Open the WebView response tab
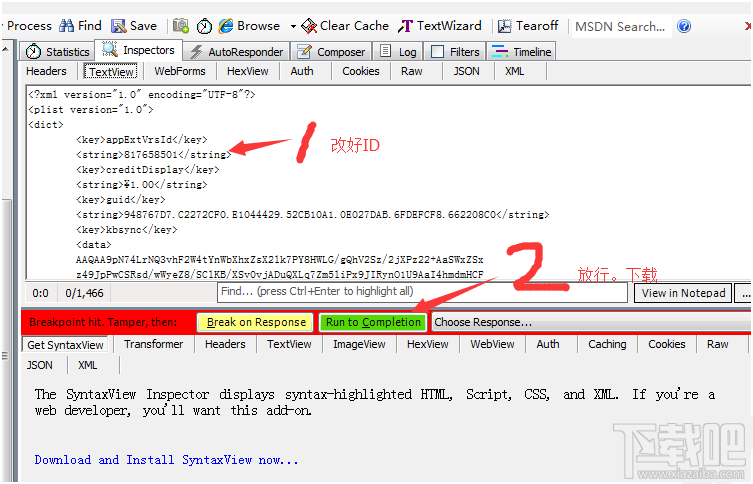The image size is (753, 484). 492,344
